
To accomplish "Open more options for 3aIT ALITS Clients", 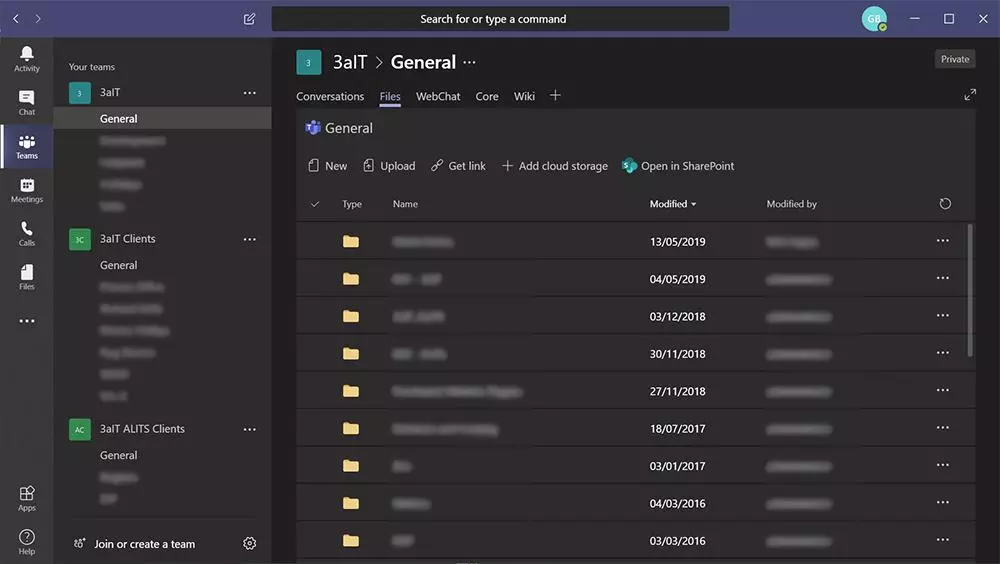I will click(249, 429).
